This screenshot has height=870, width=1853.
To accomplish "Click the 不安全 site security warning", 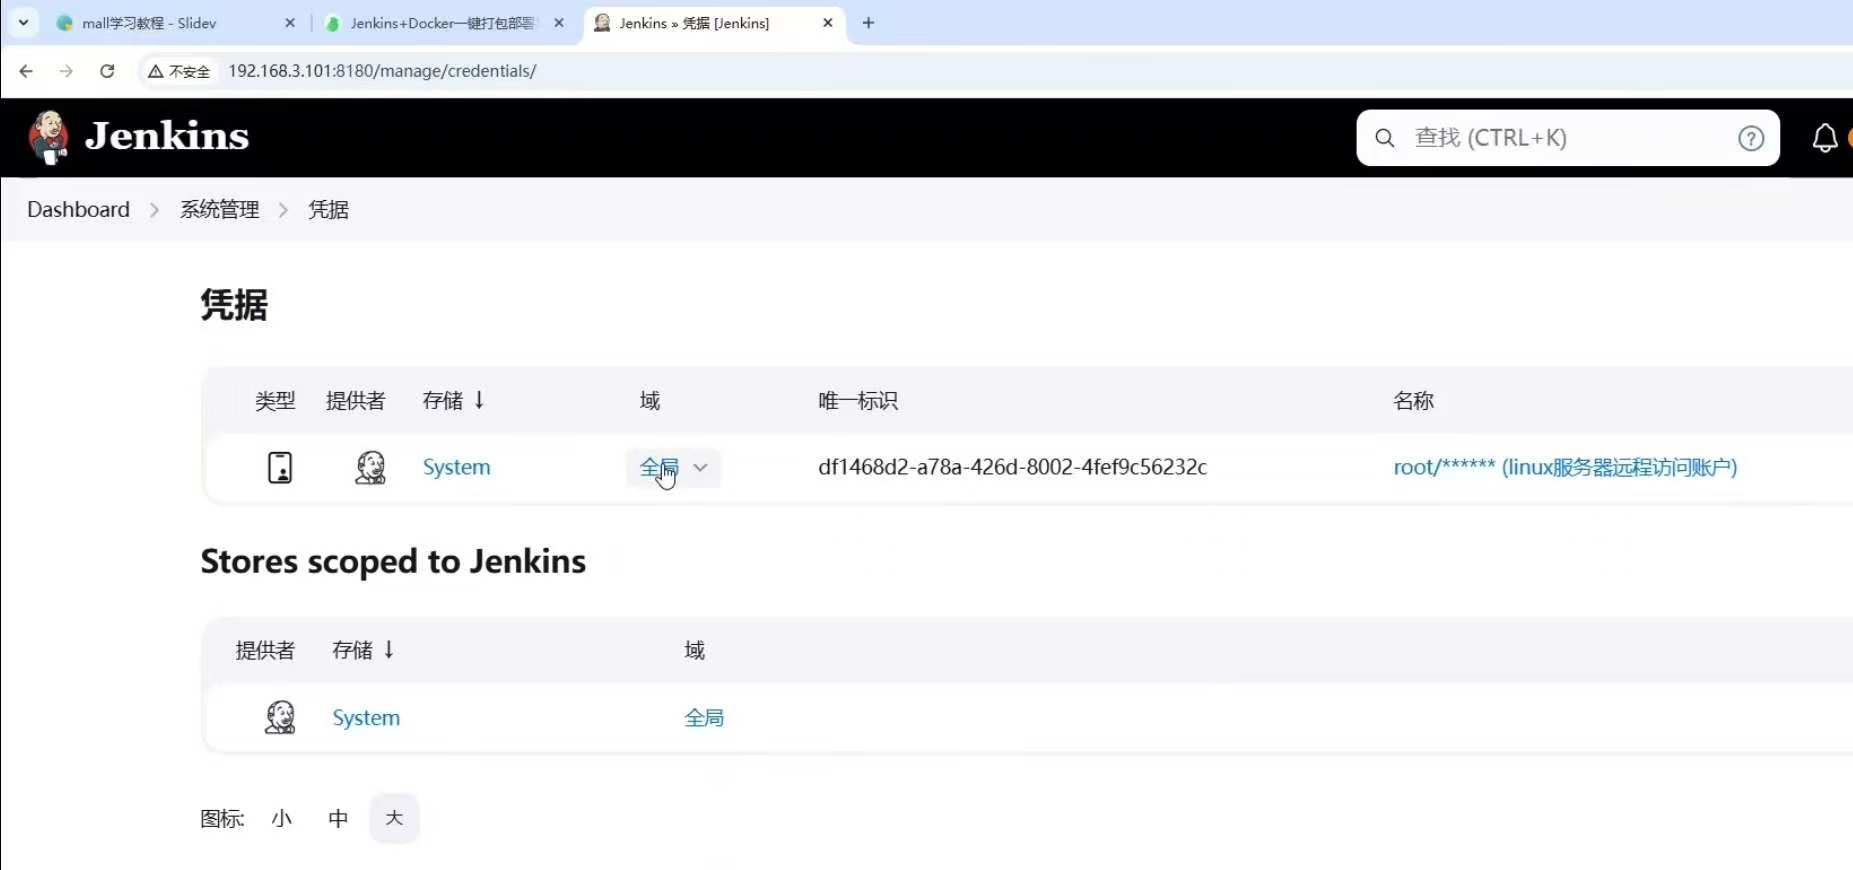I will pos(179,71).
